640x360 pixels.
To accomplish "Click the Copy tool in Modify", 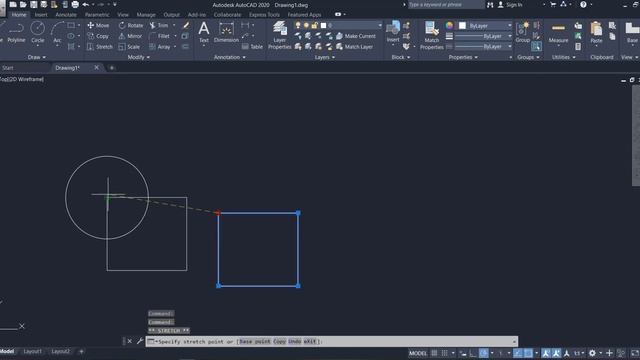I will pyautogui.click(x=98, y=36).
